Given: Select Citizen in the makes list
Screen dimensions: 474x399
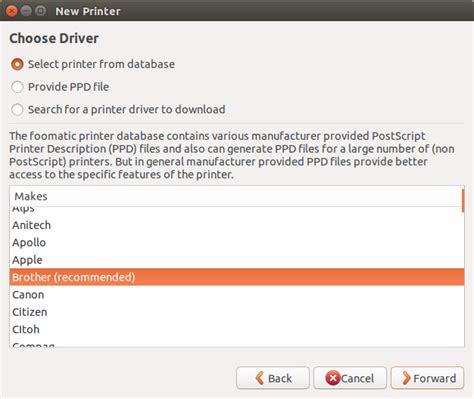Looking at the screenshot, I should coord(237,312).
